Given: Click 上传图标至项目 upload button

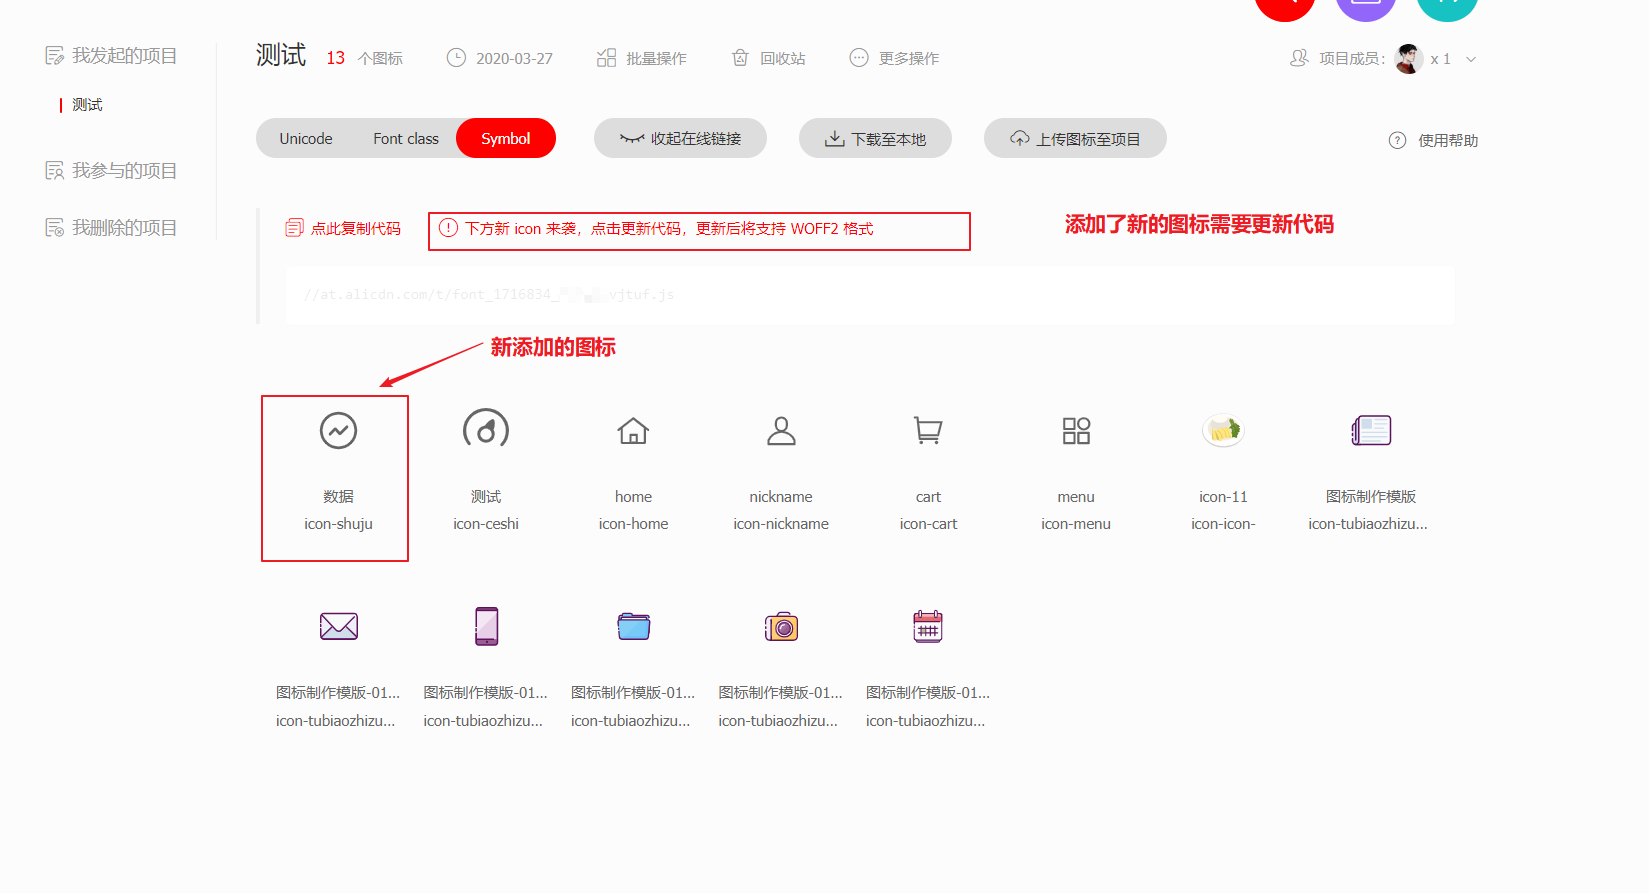Looking at the screenshot, I should (x=1075, y=138).
